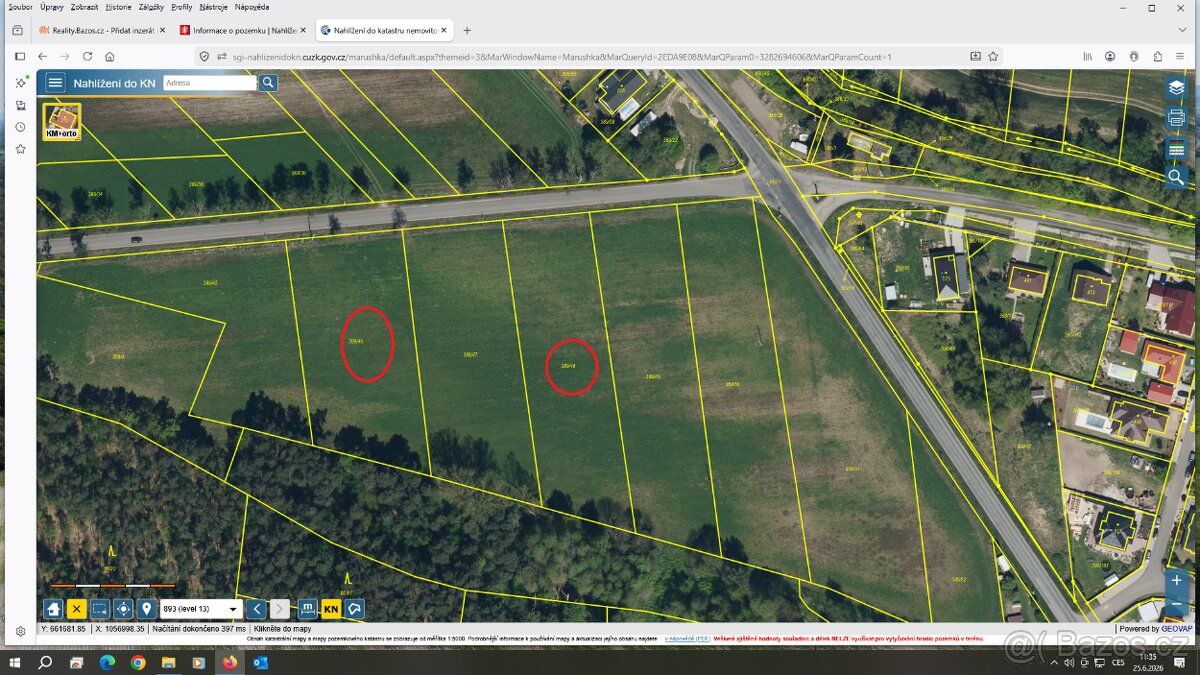Open a new browser tab
The width and height of the screenshot is (1200, 675).
point(466,31)
